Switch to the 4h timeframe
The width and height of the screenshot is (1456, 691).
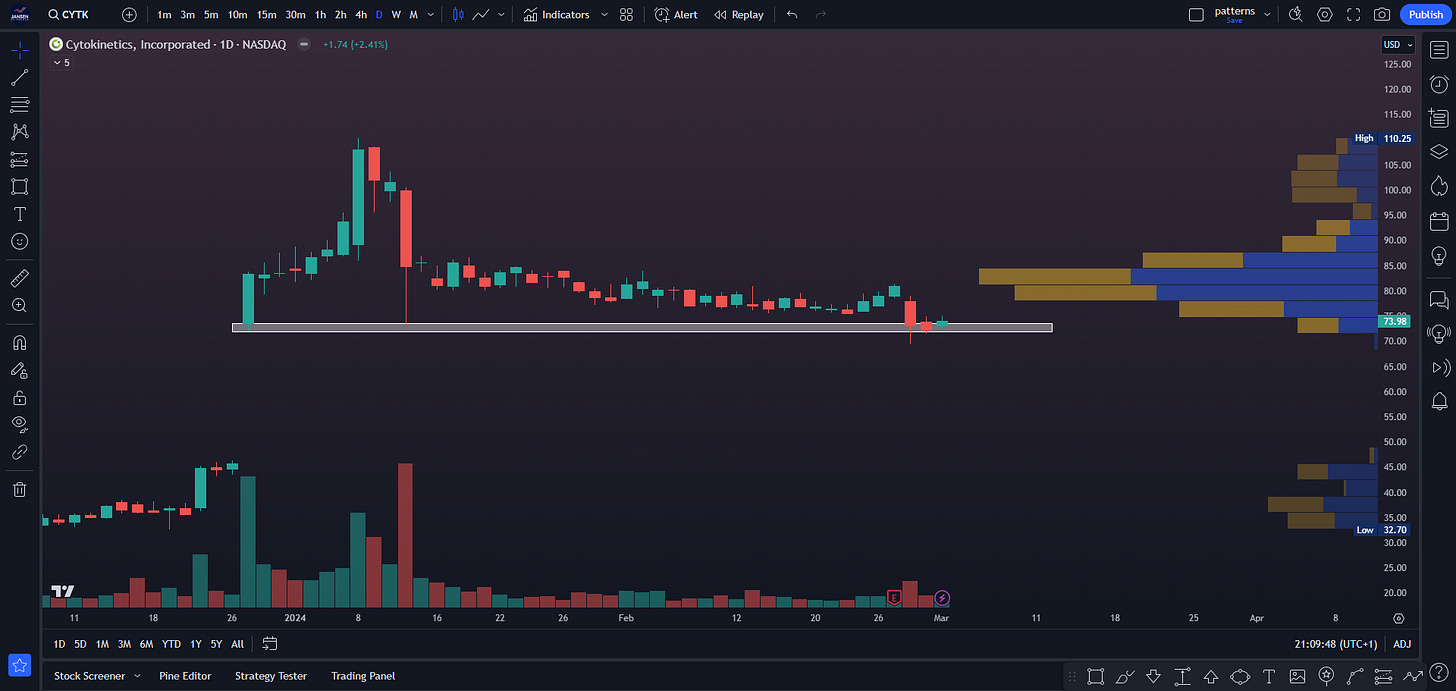click(x=361, y=15)
